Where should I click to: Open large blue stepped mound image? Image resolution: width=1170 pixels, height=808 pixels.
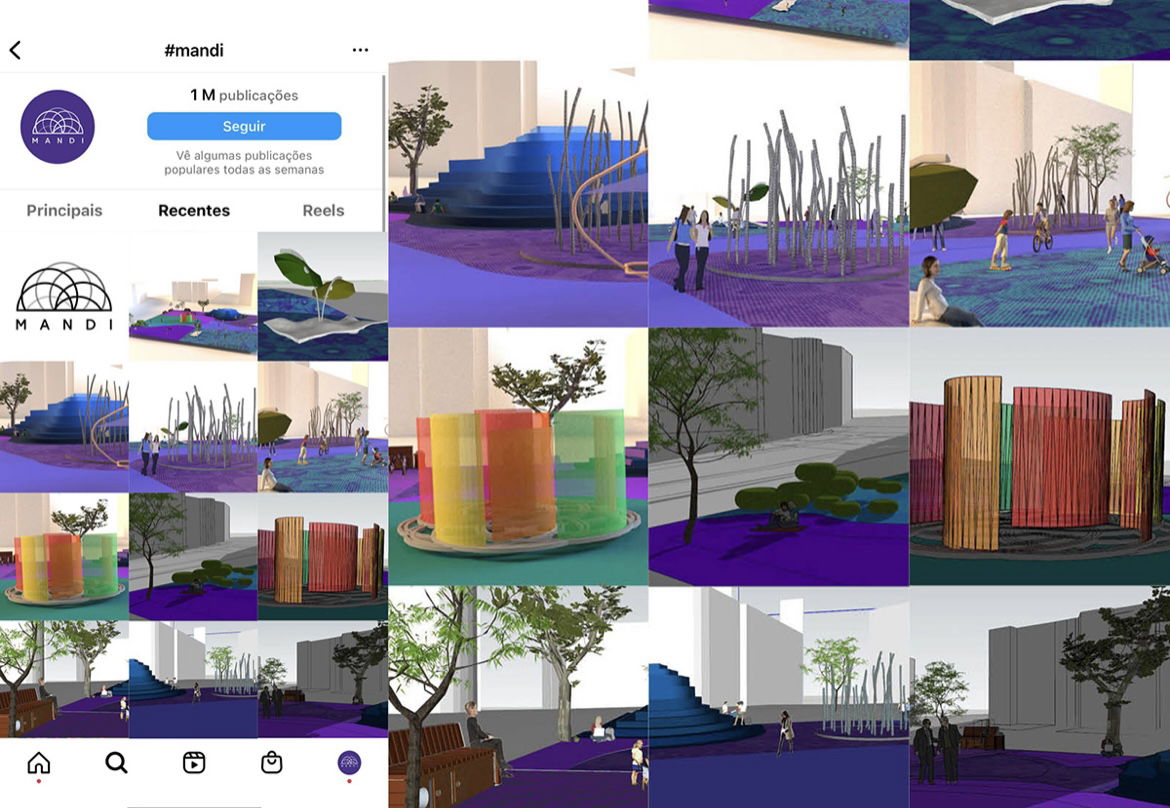click(518, 194)
